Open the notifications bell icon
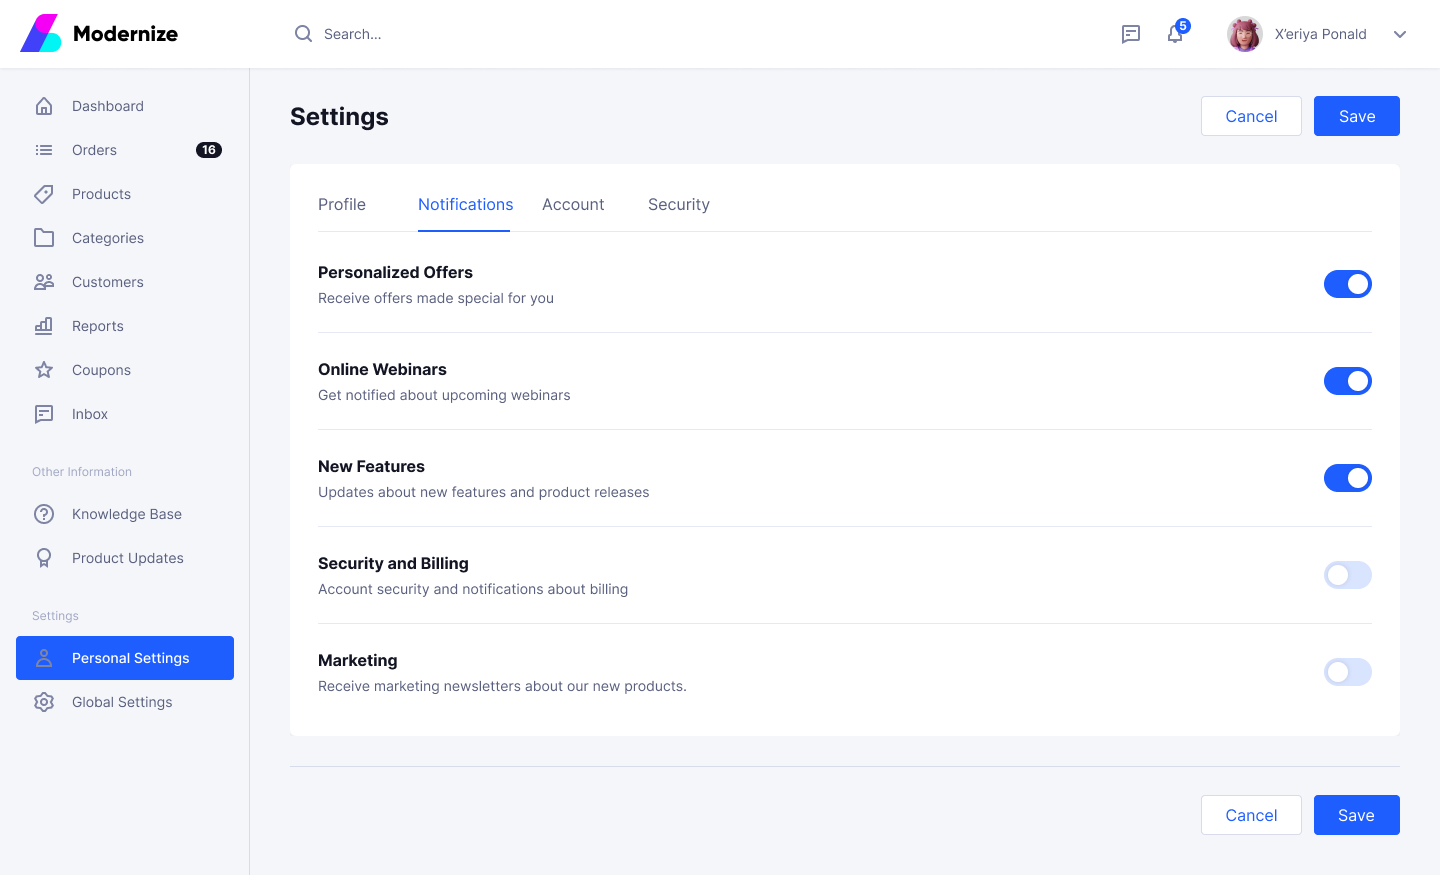This screenshot has height=875, width=1440. click(1176, 34)
